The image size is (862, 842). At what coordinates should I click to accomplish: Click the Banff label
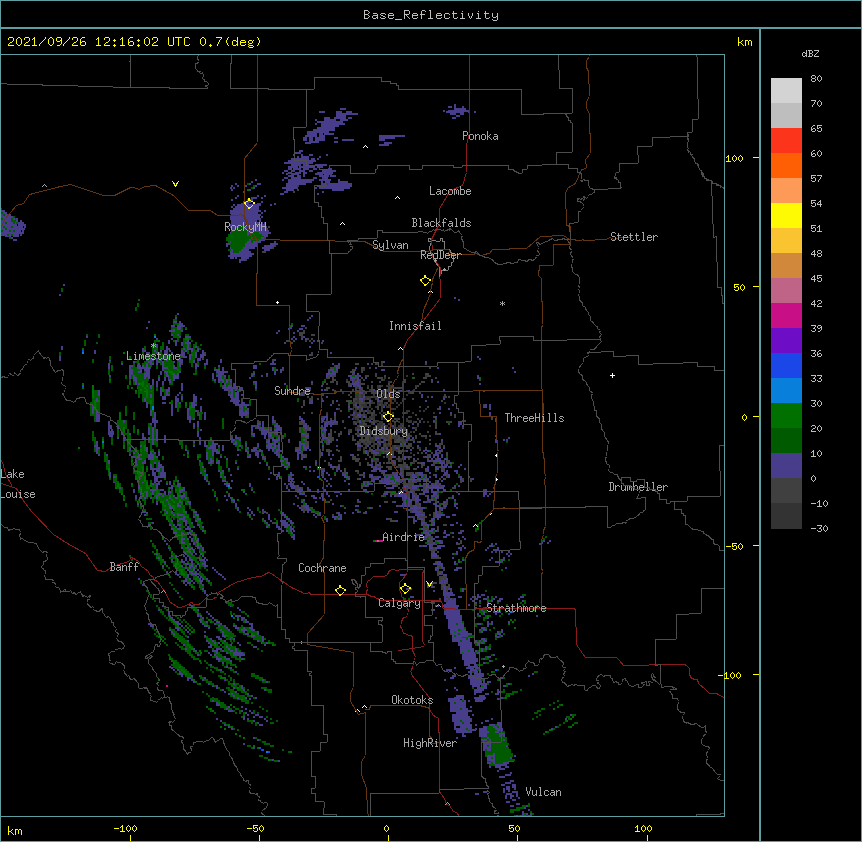click(x=124, y=567)
